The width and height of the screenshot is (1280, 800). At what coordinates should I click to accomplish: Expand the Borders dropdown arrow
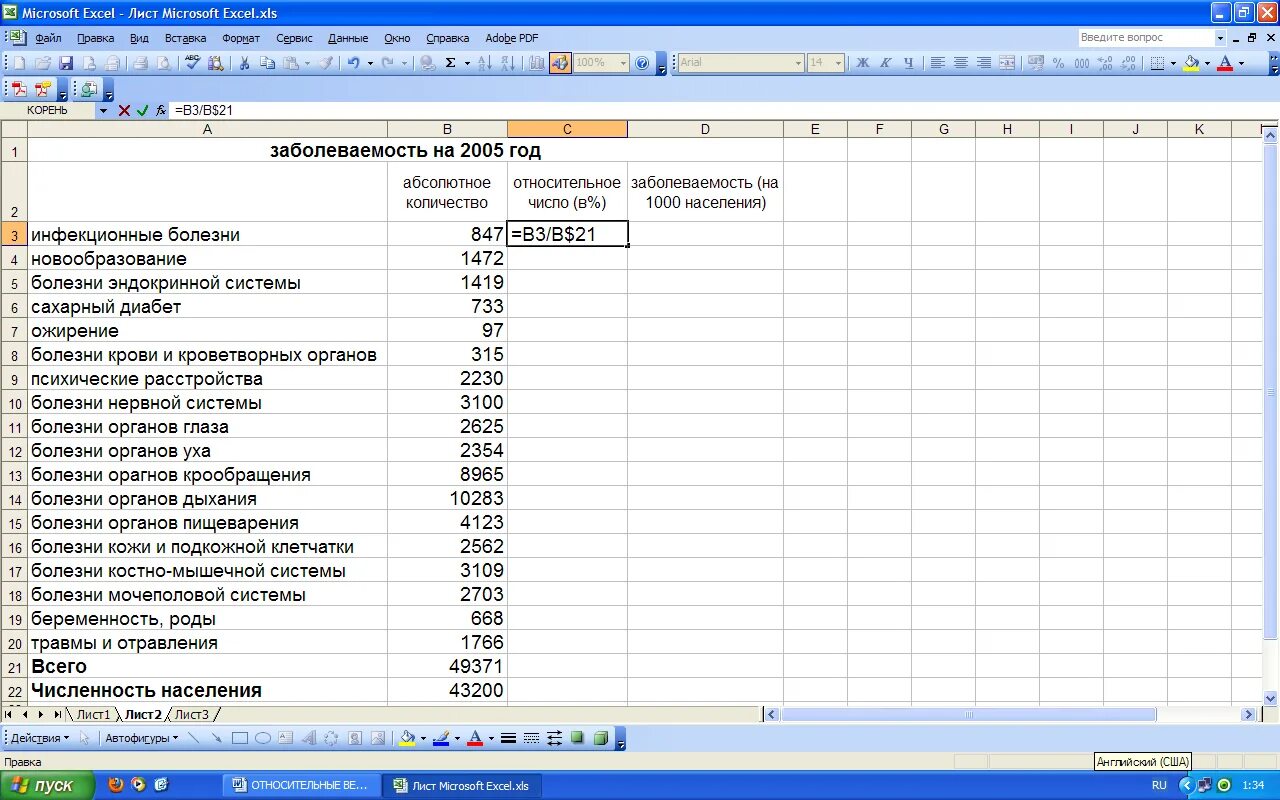coord(1173,63)
